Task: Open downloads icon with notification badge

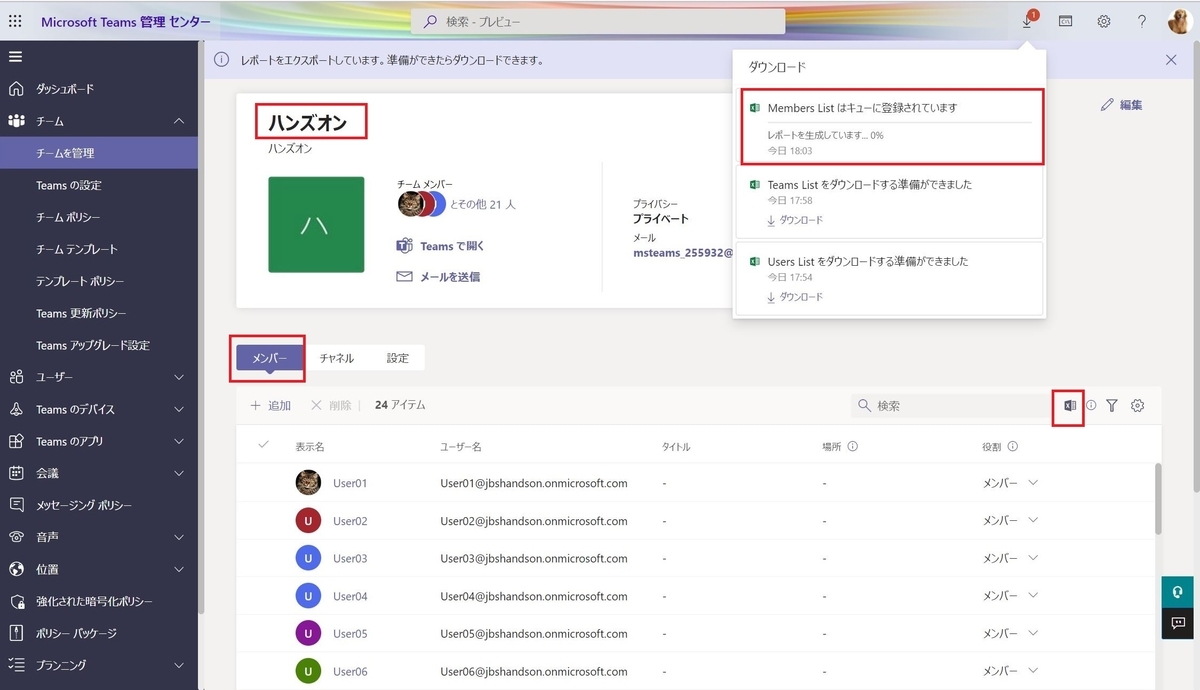Action: [1029, 20]
